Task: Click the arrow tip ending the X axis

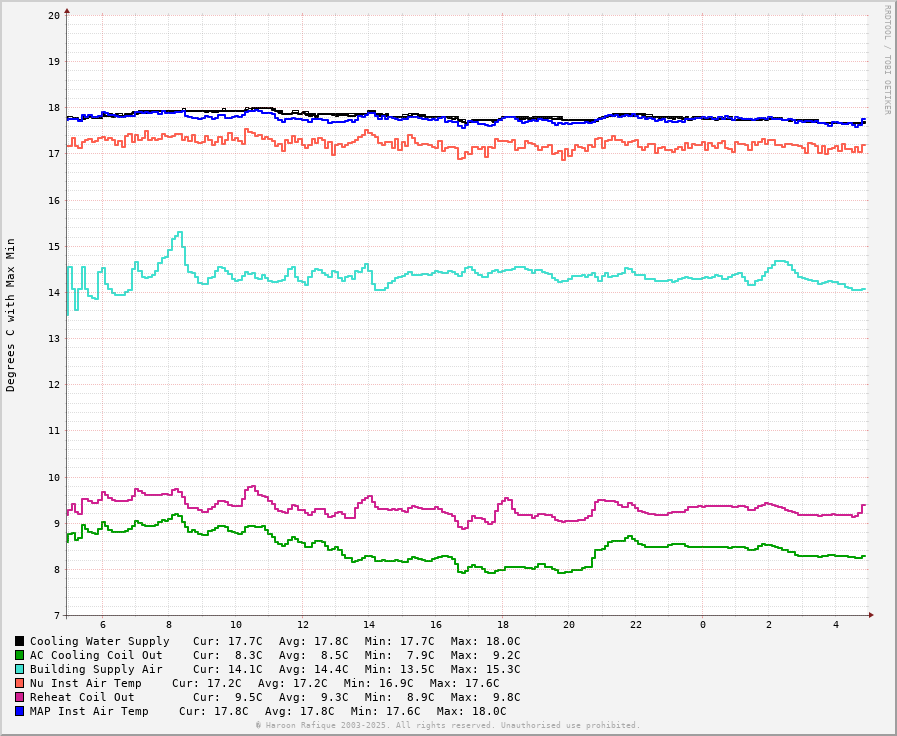Action: click(x=871, y=615)
